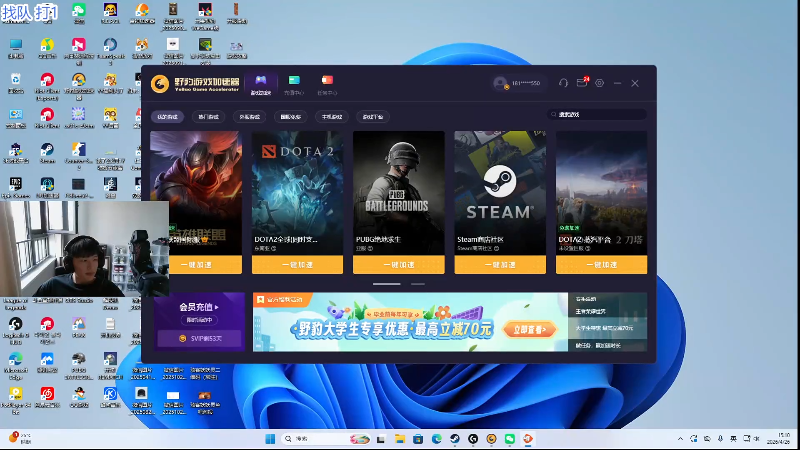Click 一键加速 under PUBG card
The width and height of the screenshot is (800, 450).
point(399,265)
